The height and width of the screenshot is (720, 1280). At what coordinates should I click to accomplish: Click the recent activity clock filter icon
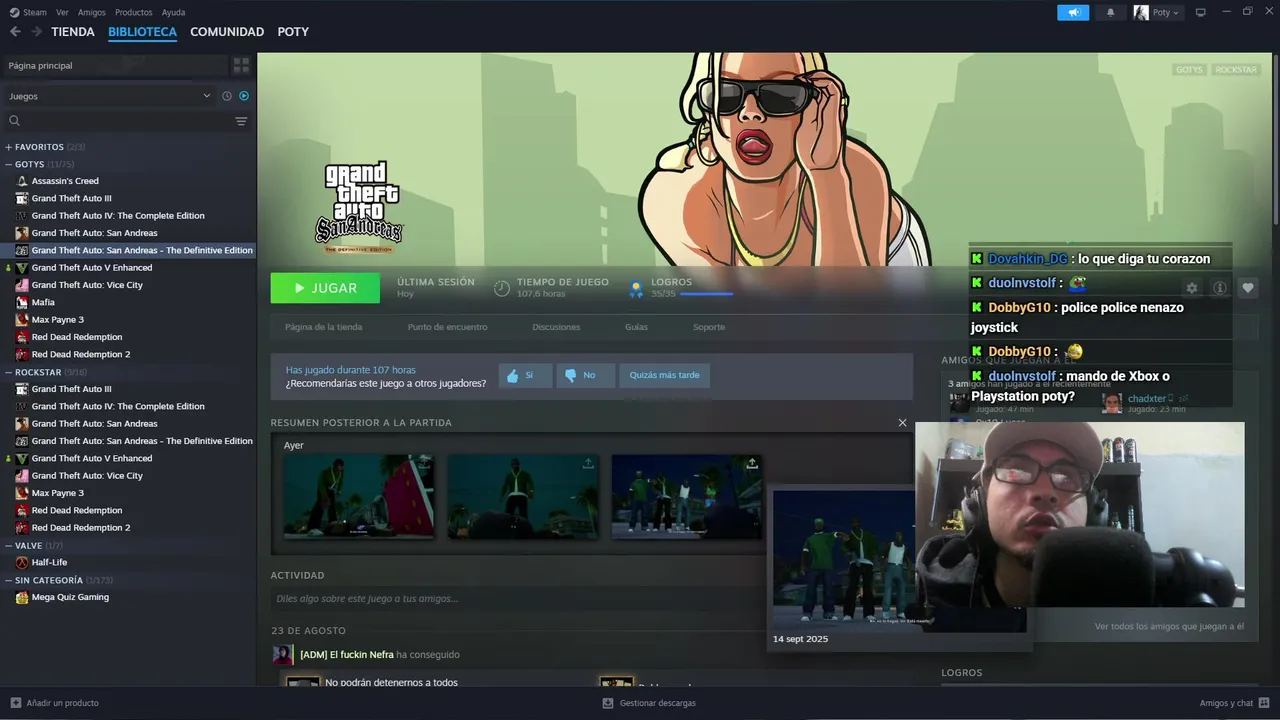(227, 96)
